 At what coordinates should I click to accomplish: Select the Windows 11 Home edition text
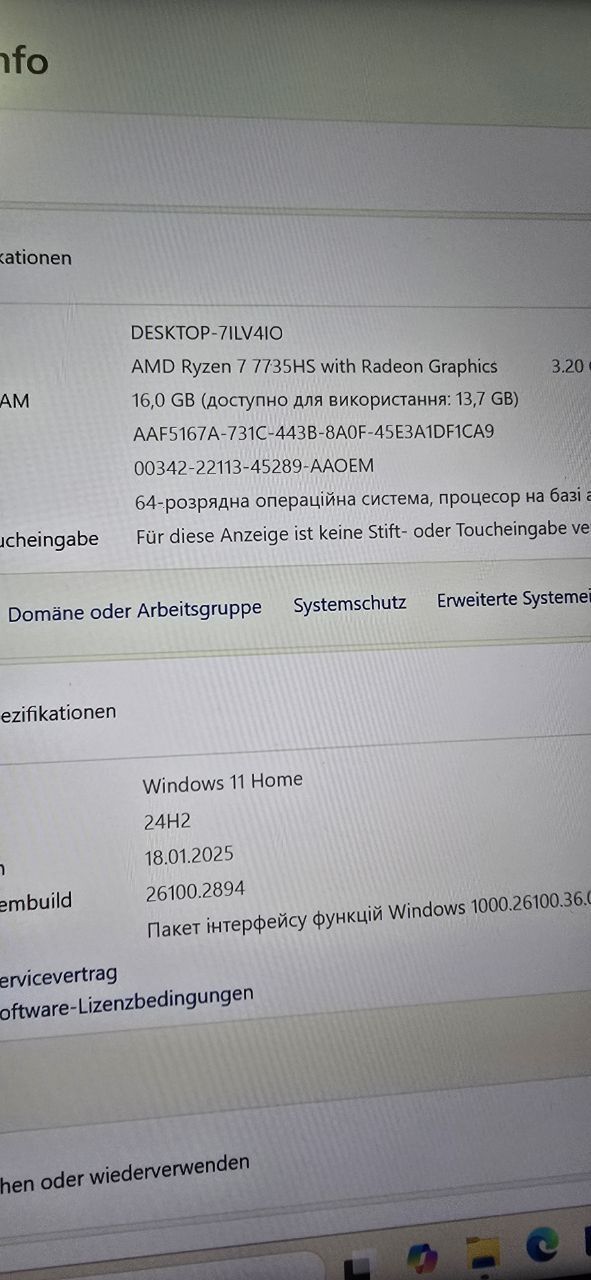222,782
